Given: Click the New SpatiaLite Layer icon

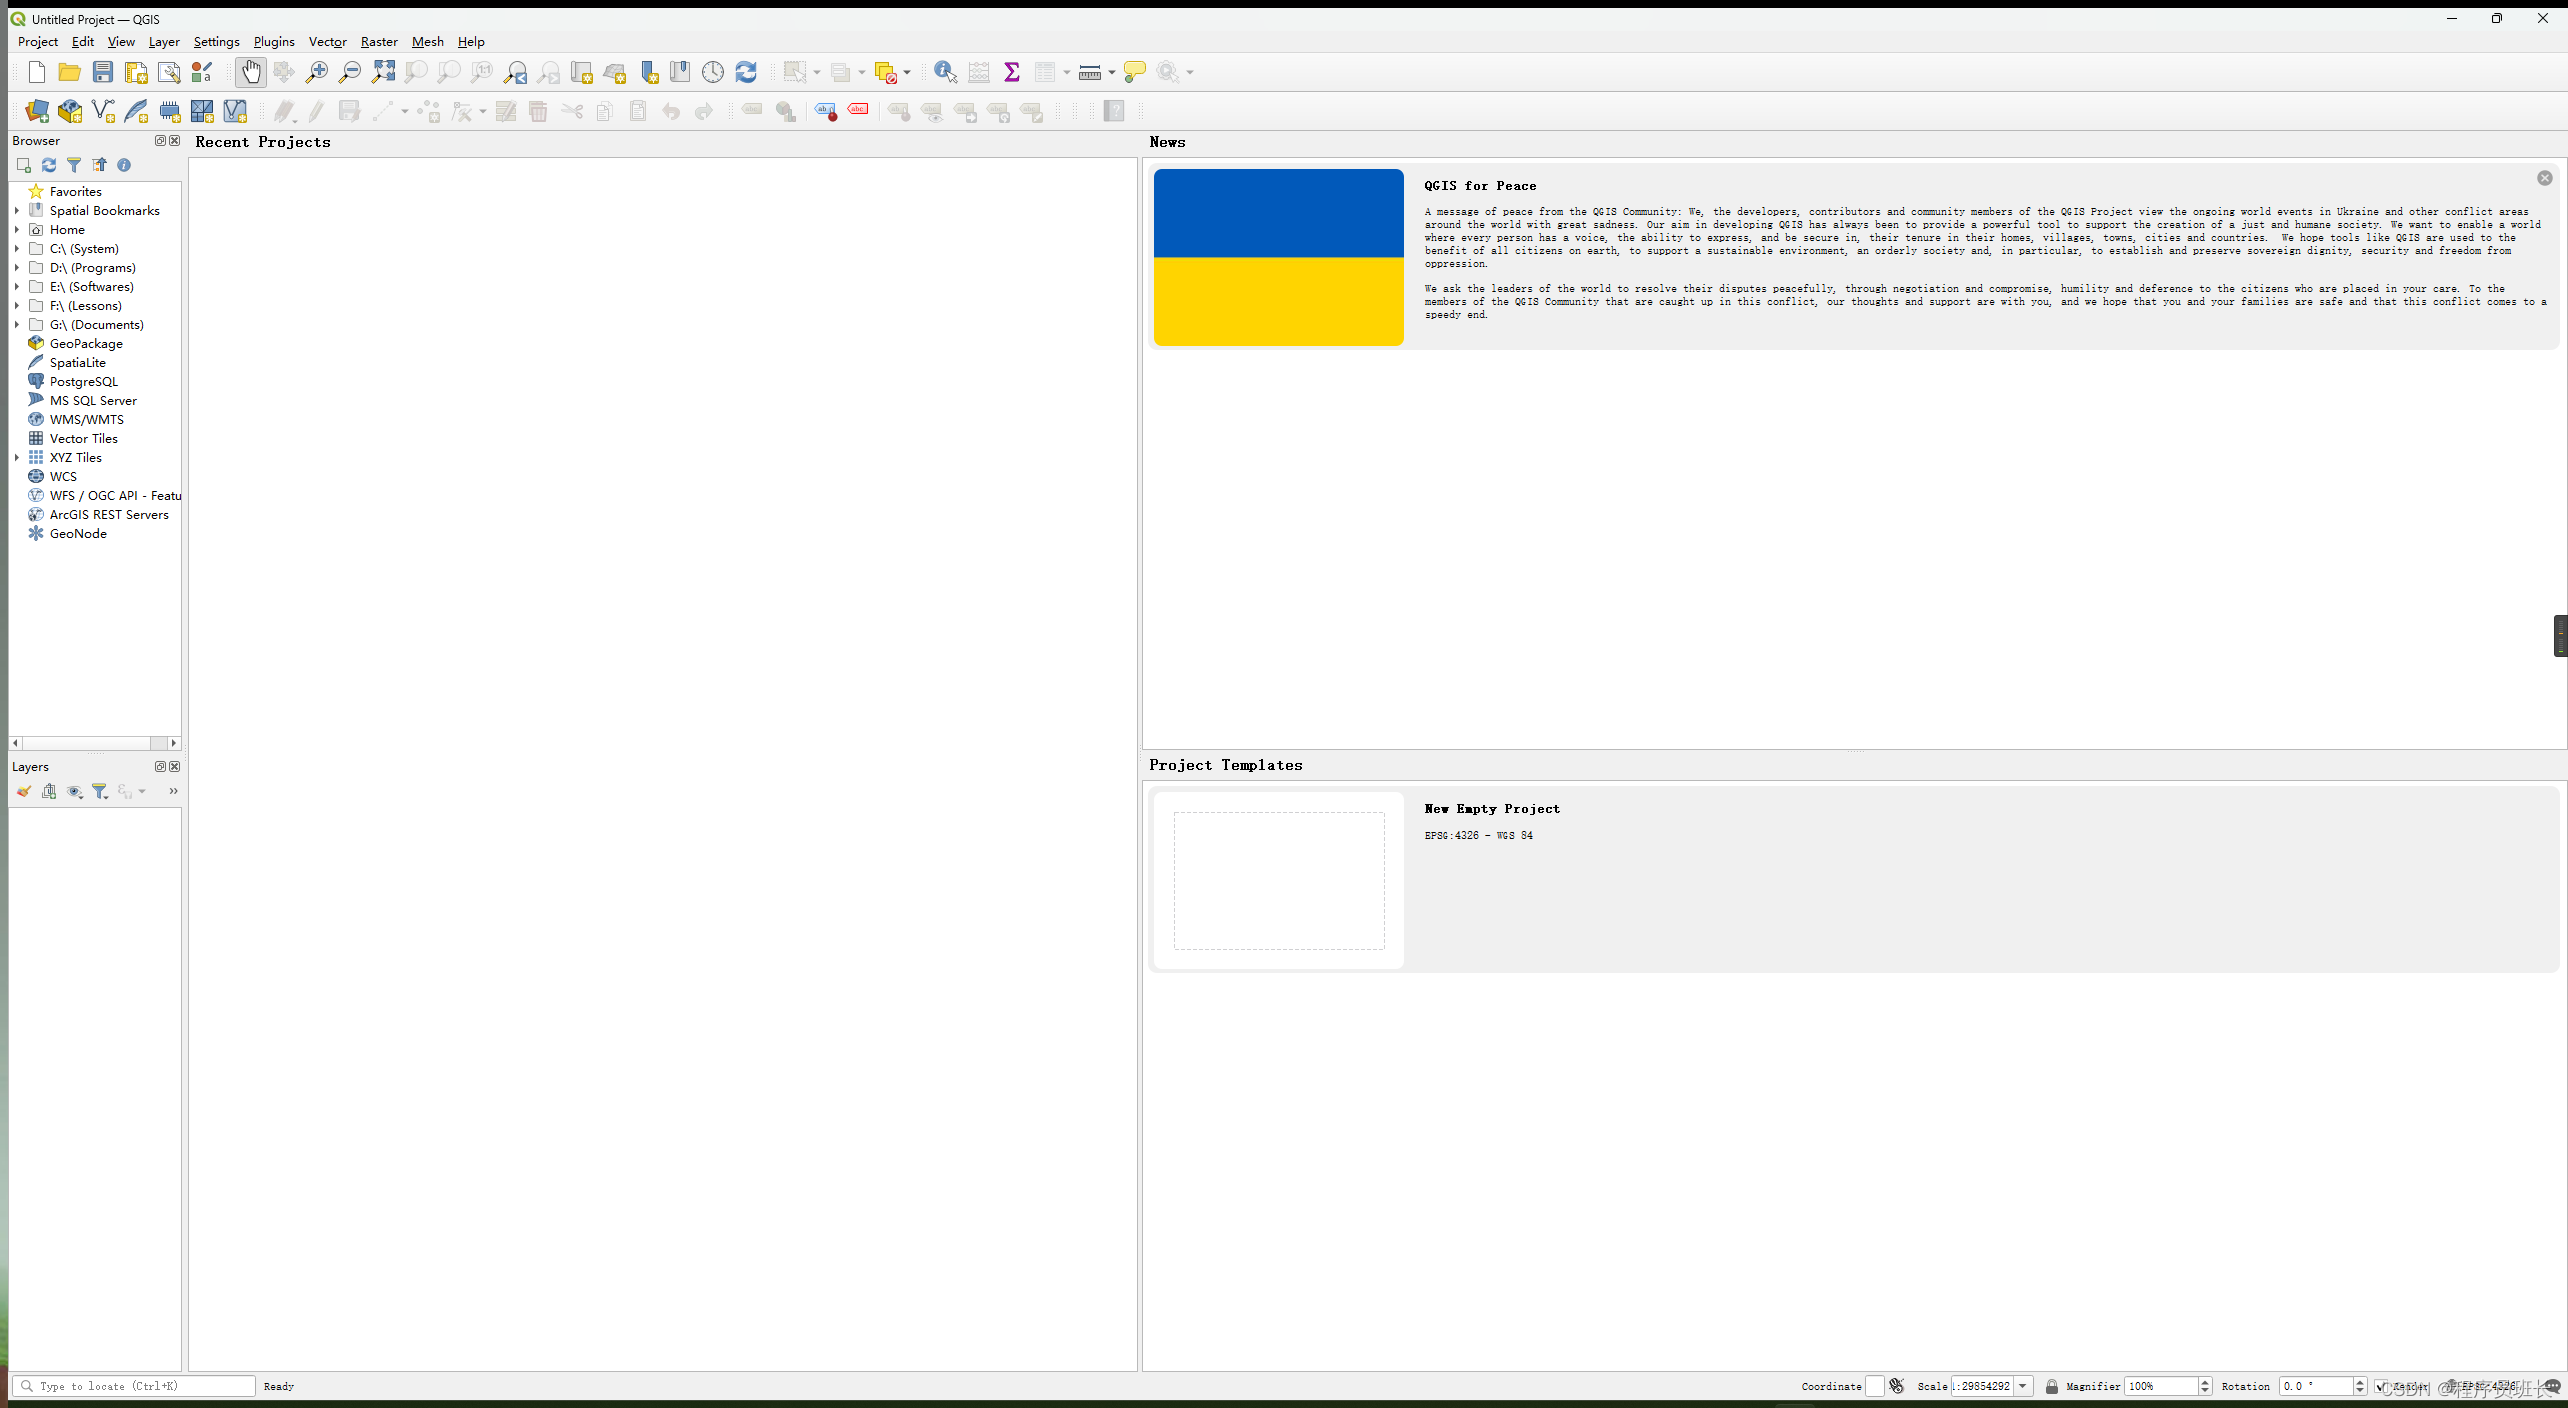Looking at the screenshot, I should (x=136, y=111).
